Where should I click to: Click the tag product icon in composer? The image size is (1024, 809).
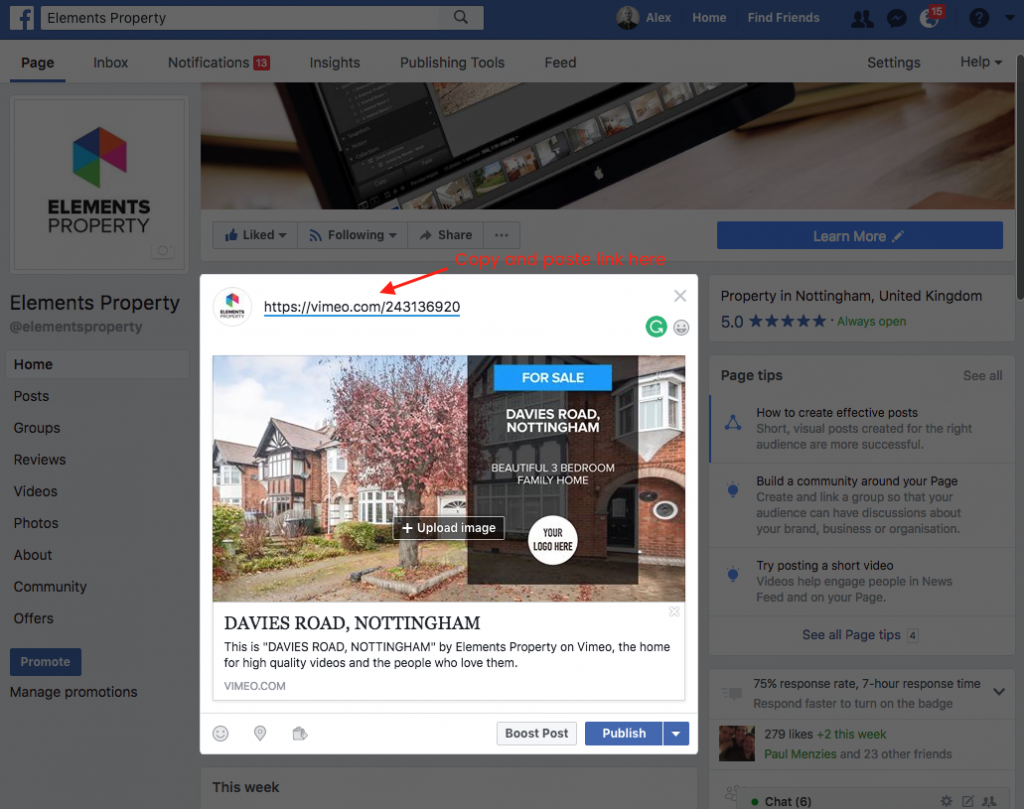(300, 733)
